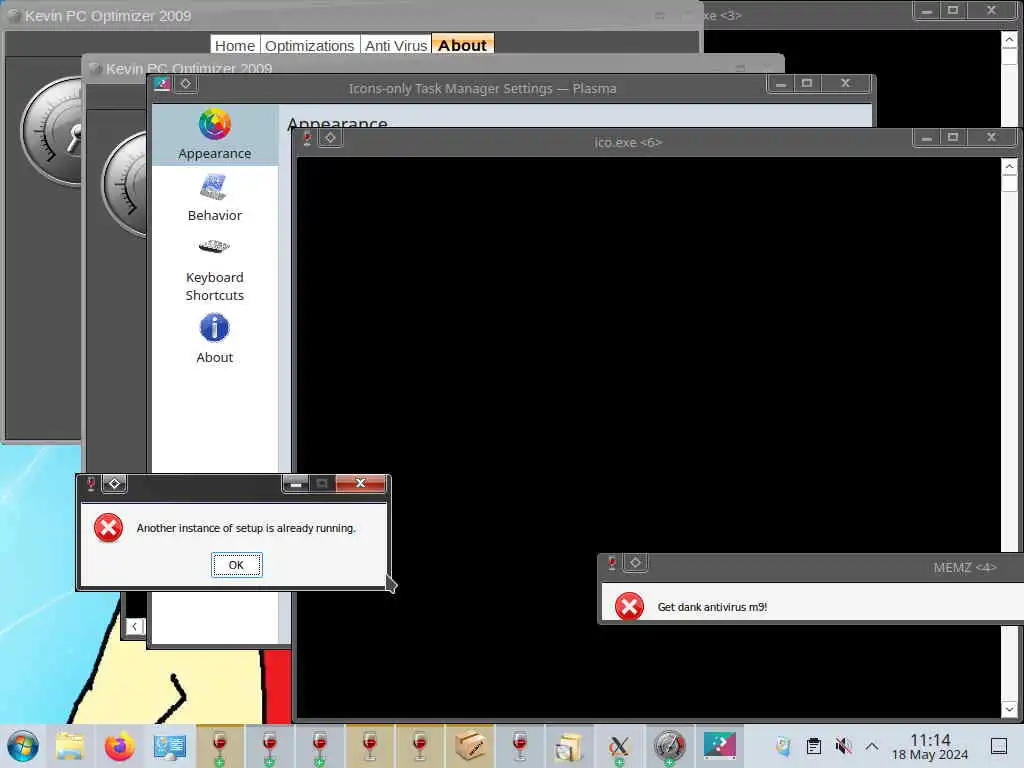
Task: Click wine glass between box and documents icons
Action: (520, 746)
